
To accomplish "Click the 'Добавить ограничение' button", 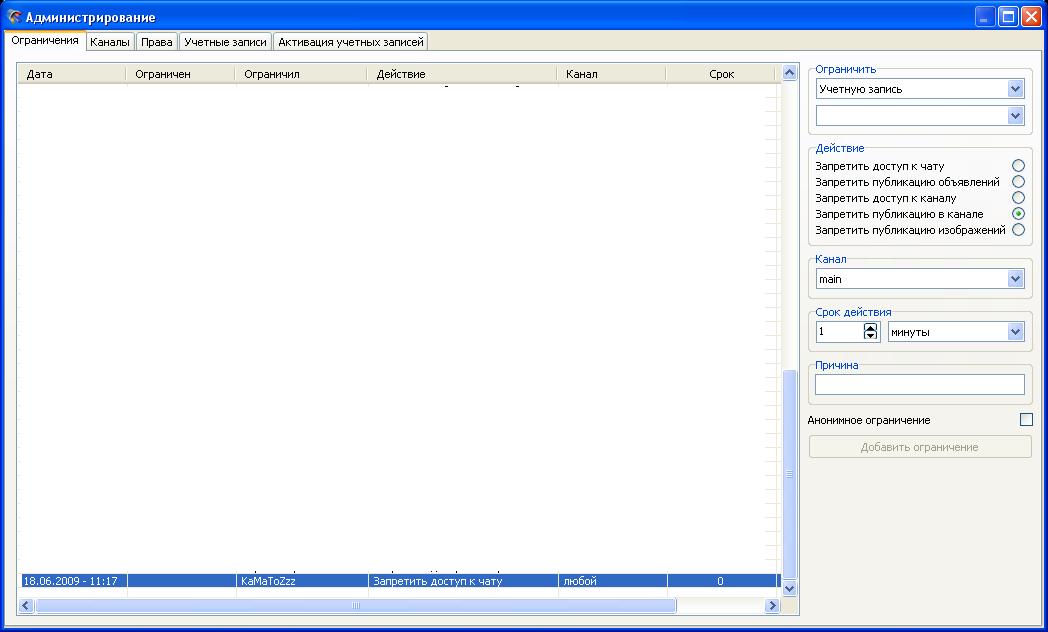I will coord(919,447).
